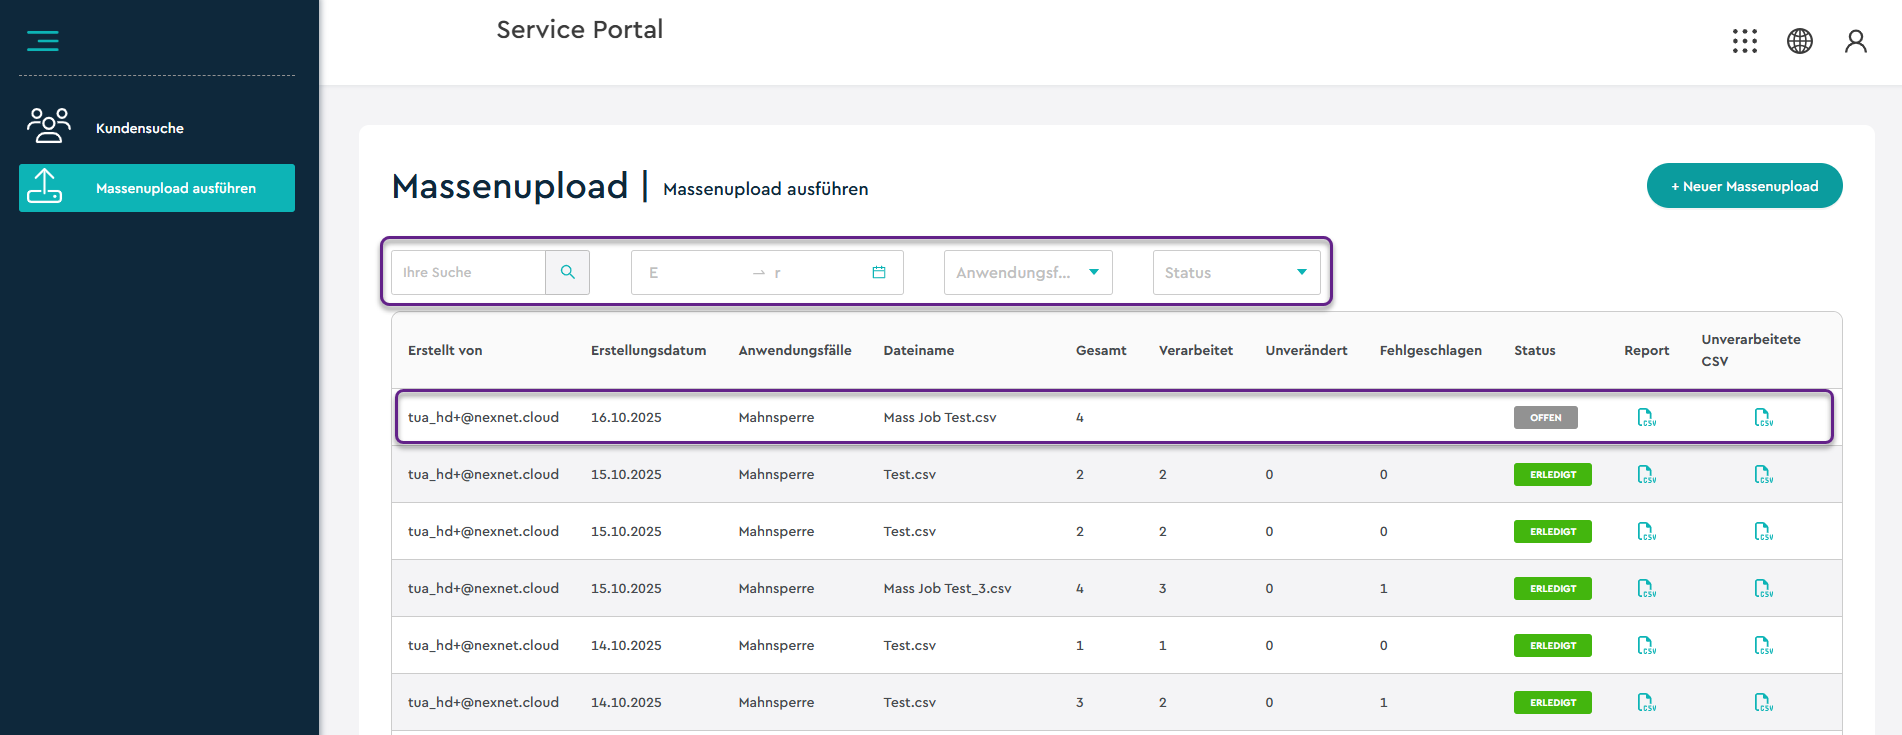Click the Dateiname column header
The height and width of the screenshot is (735, 1902).
click(918, 350)
